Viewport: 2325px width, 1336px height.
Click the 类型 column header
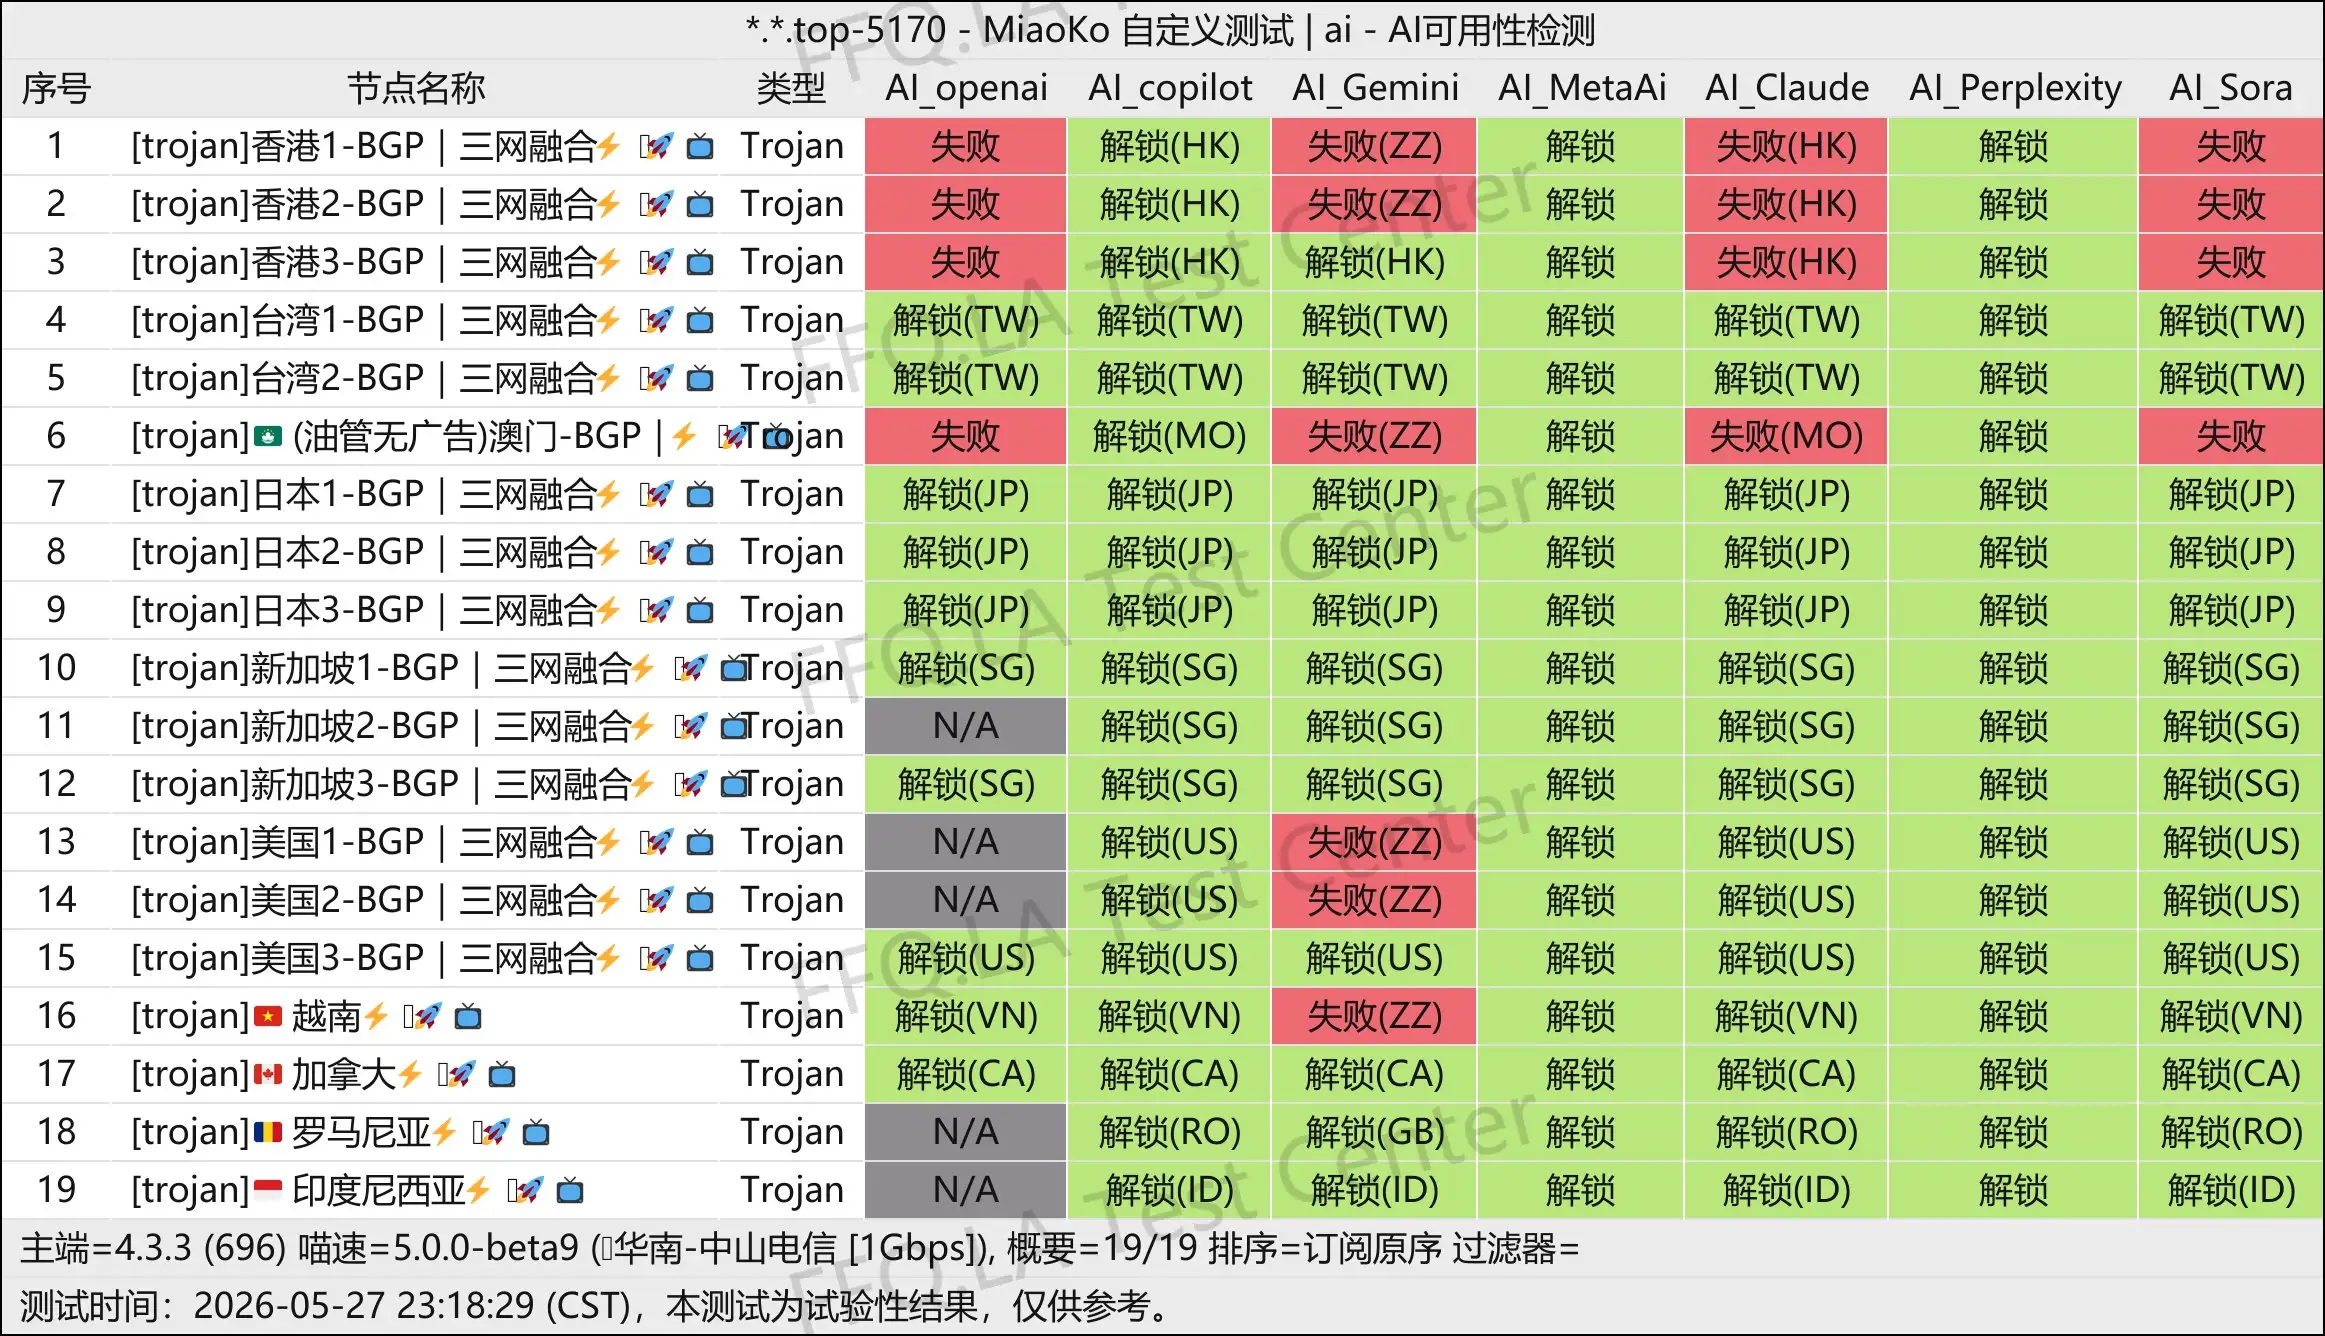(791, 89)
